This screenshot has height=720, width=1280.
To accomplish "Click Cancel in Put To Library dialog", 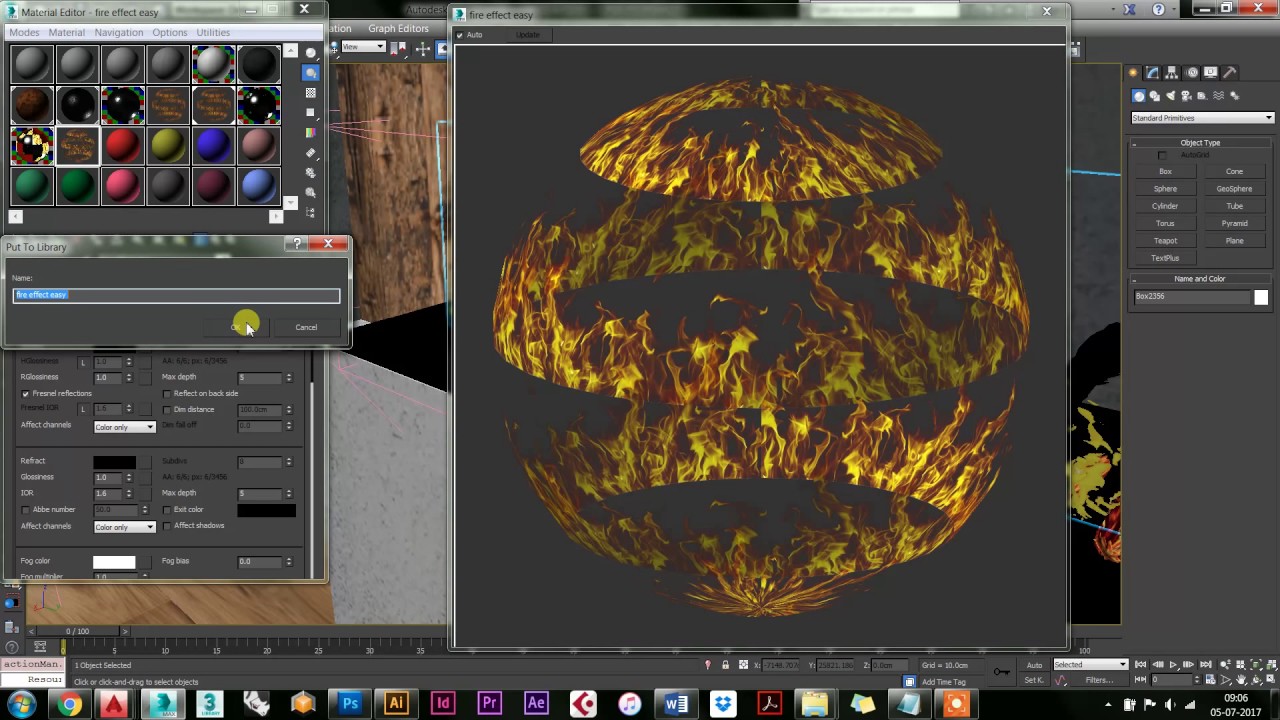I will (x=306, y=327).
